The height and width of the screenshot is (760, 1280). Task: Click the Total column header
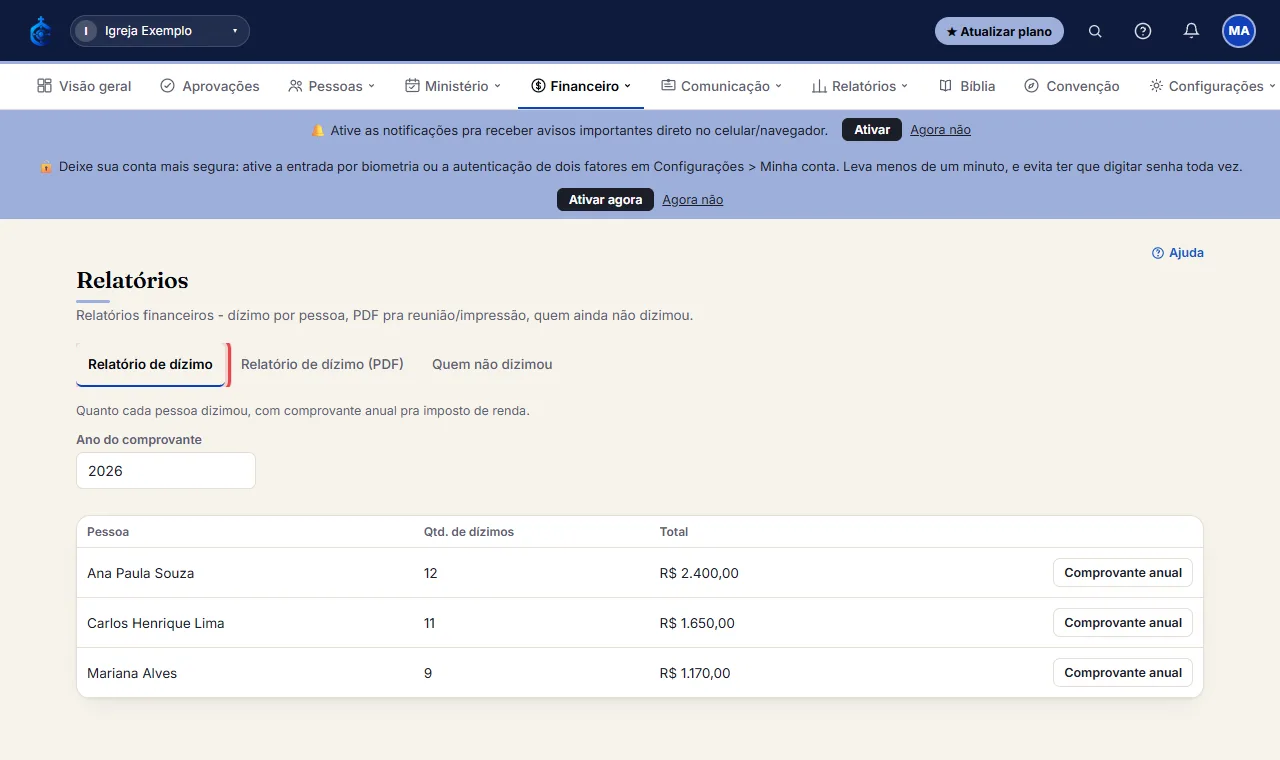click(x=674, y=532)
